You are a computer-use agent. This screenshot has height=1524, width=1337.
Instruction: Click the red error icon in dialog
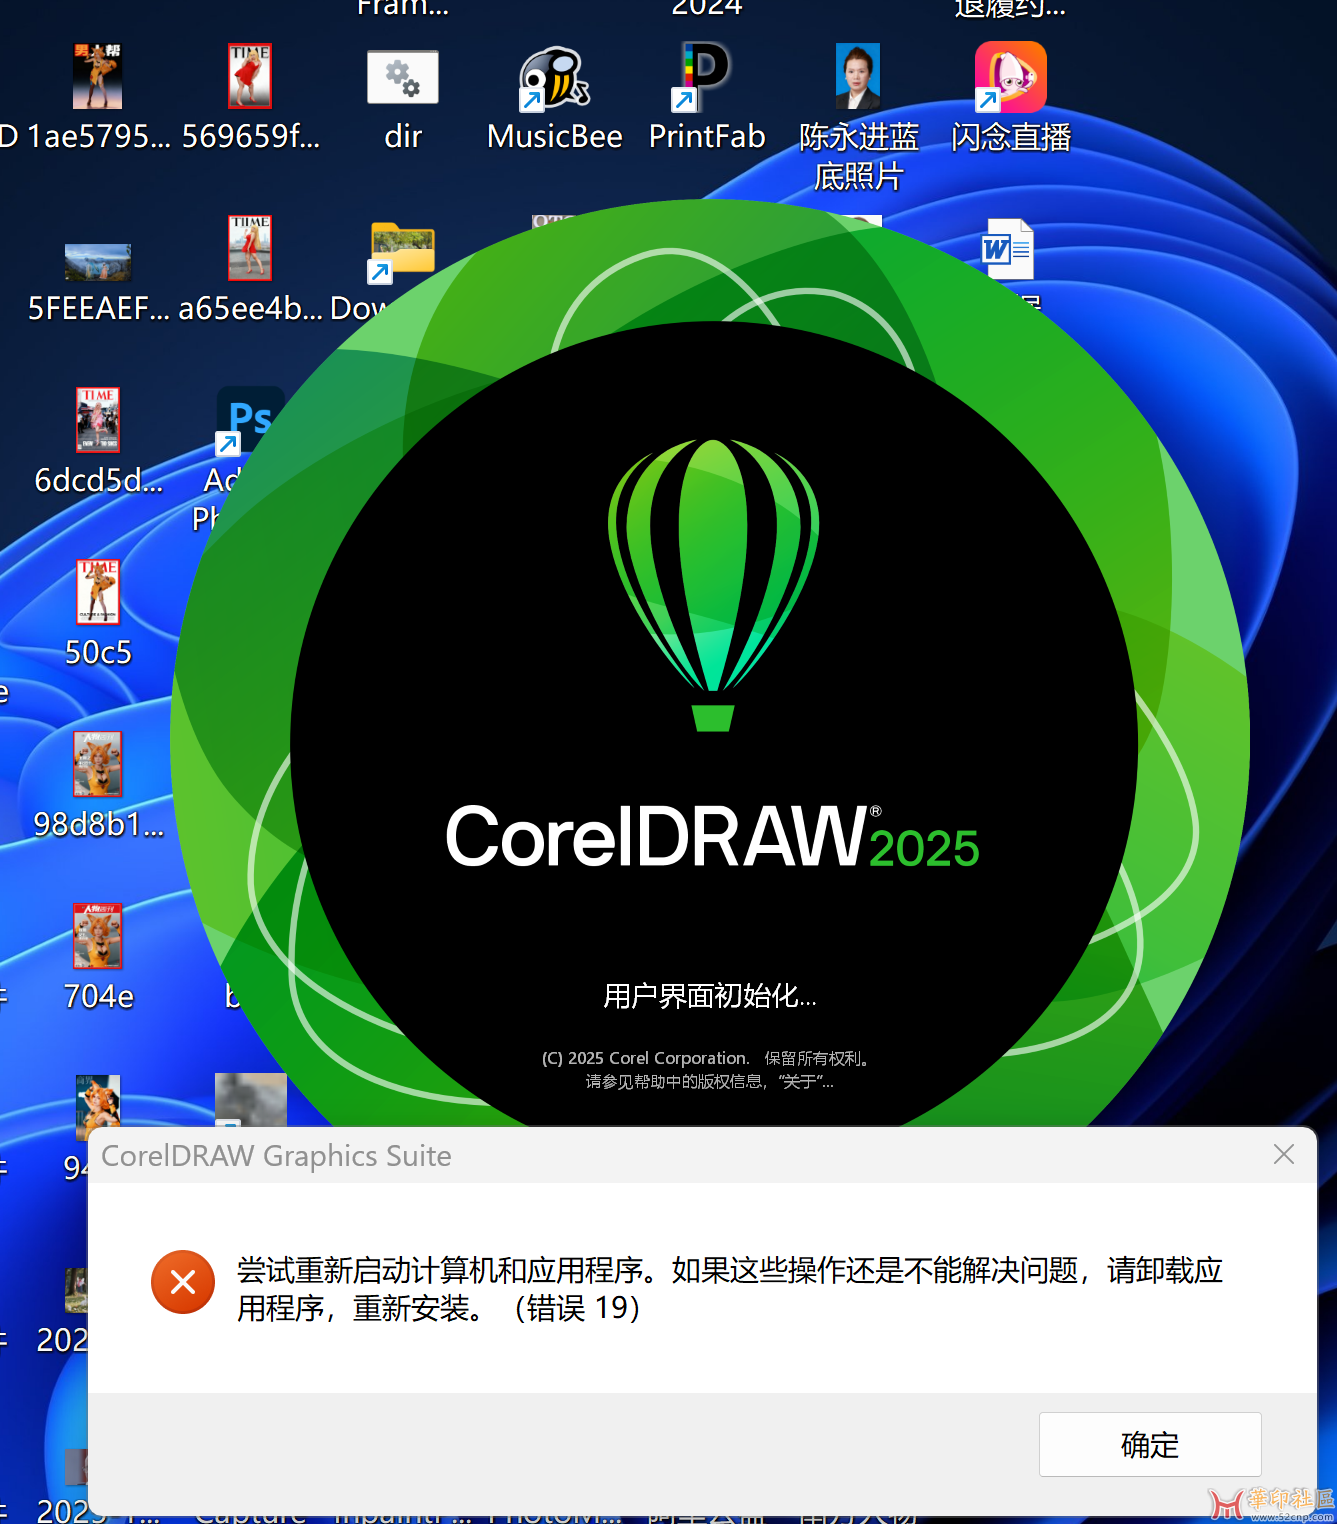(183, 1282)
